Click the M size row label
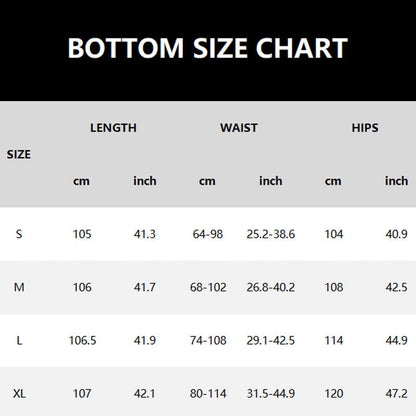The height and width of the screenshot is (416, 416). click(19, 287)
